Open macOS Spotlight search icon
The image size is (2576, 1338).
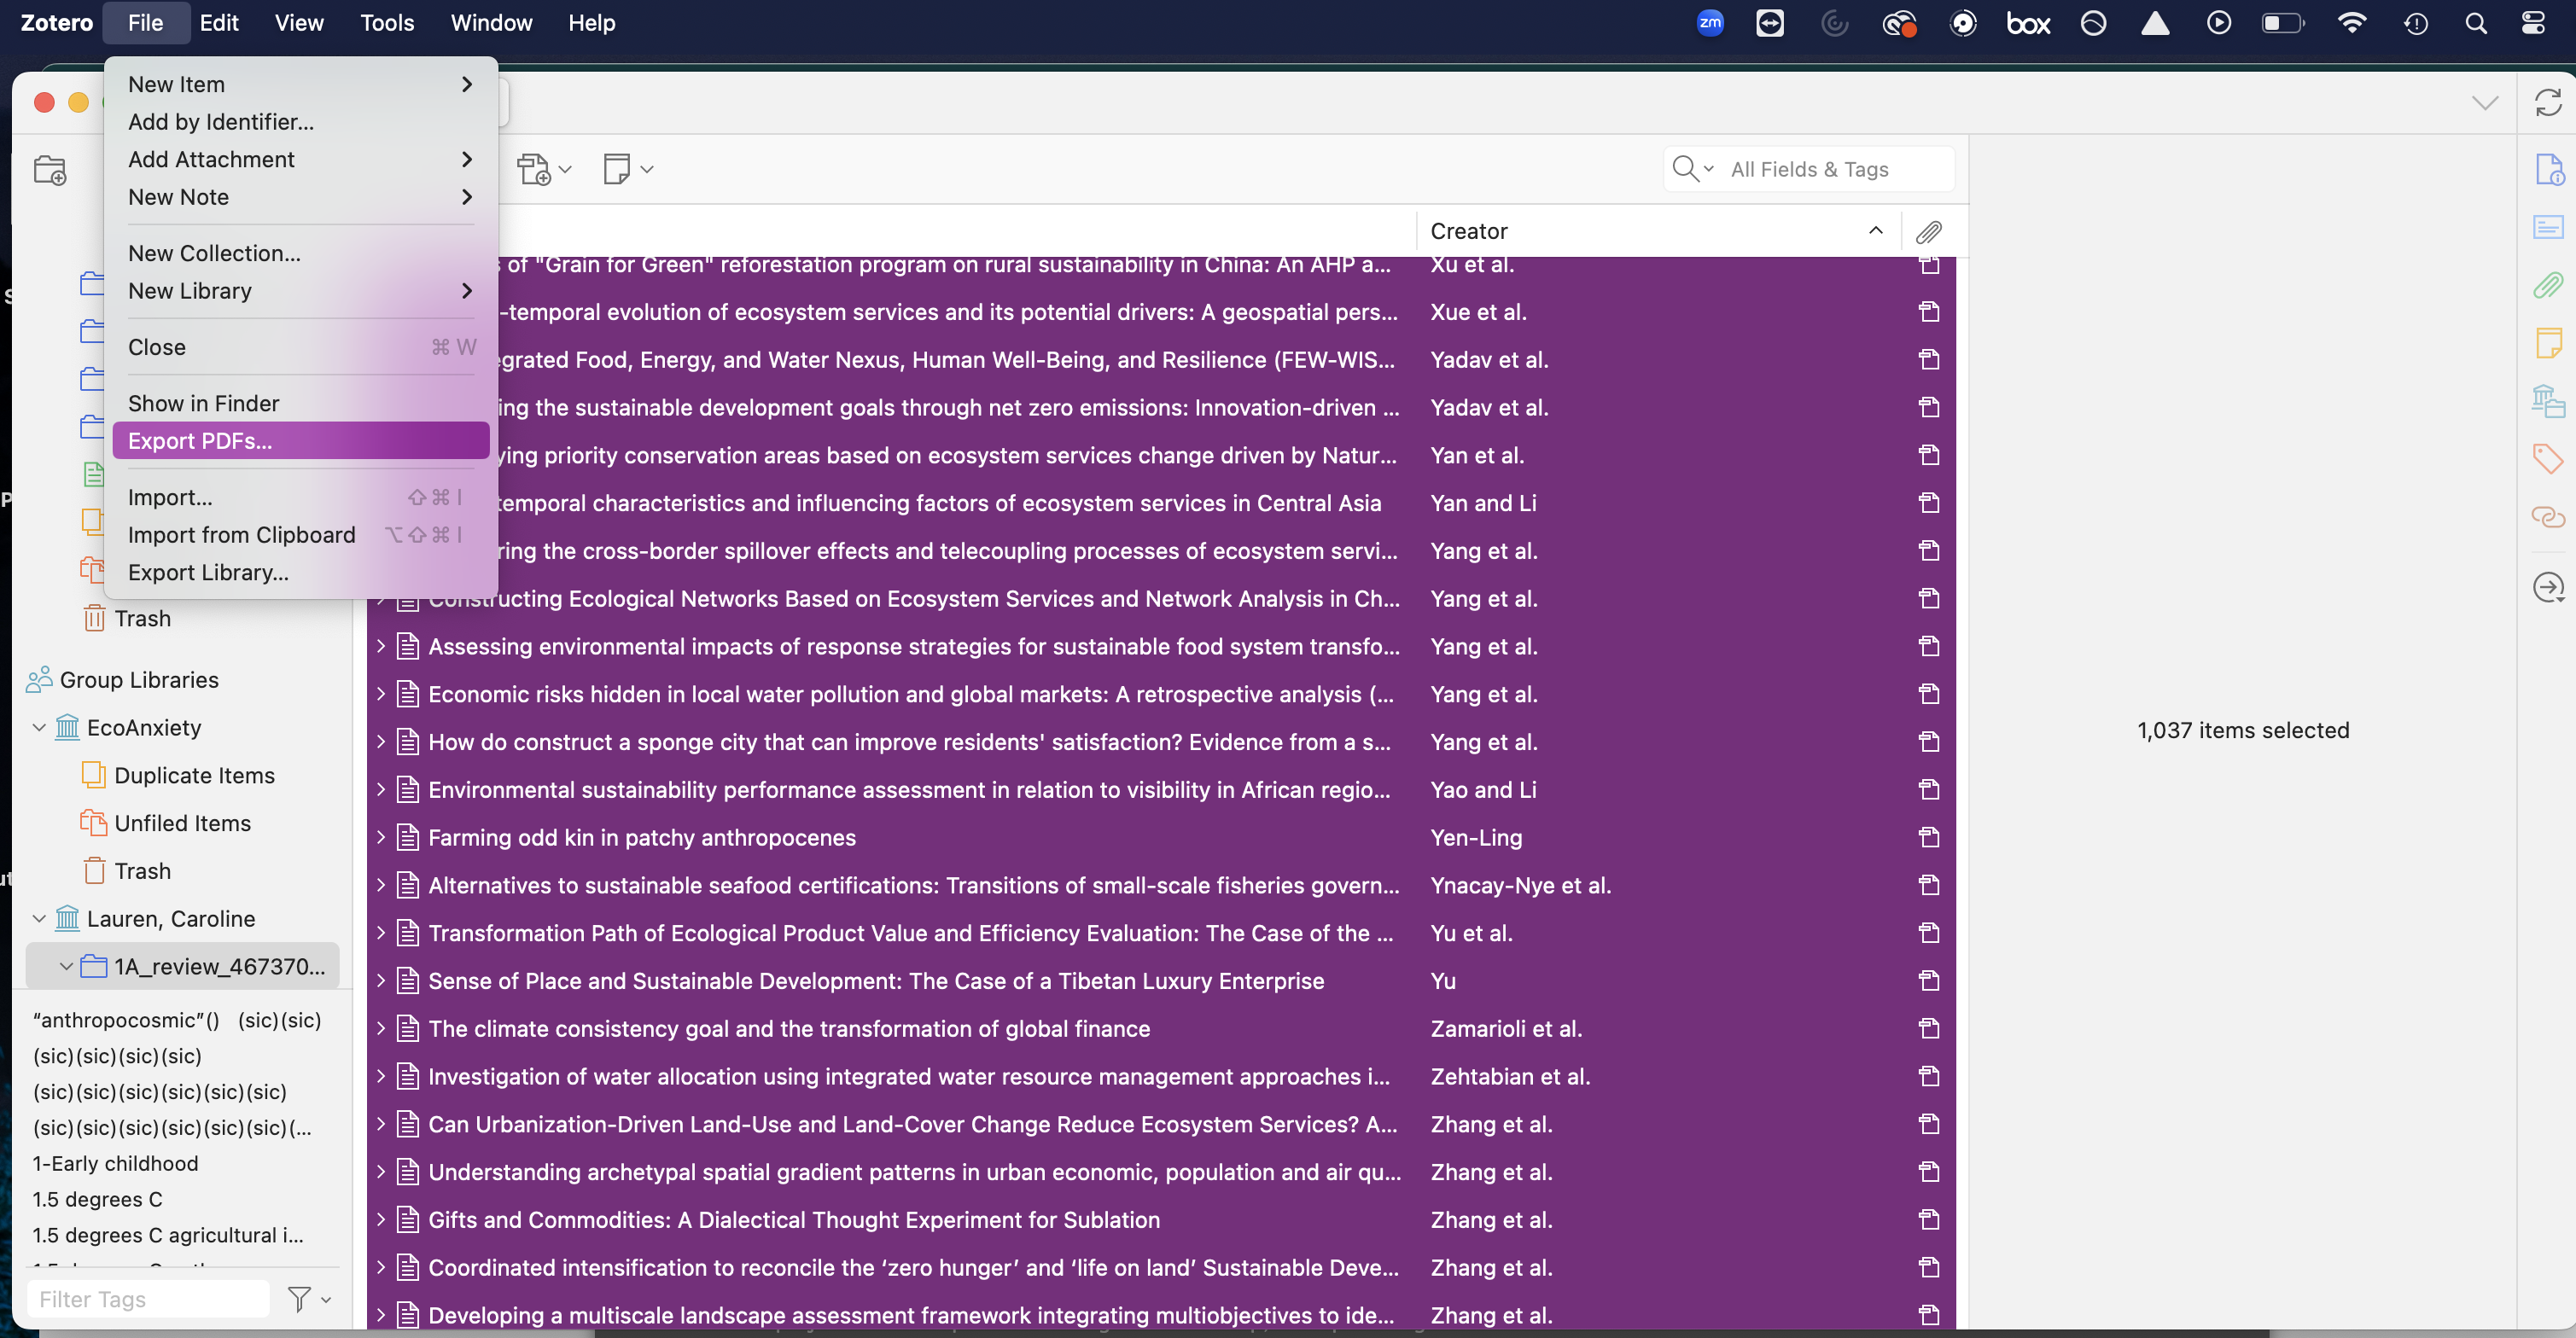click(2475, 23)
